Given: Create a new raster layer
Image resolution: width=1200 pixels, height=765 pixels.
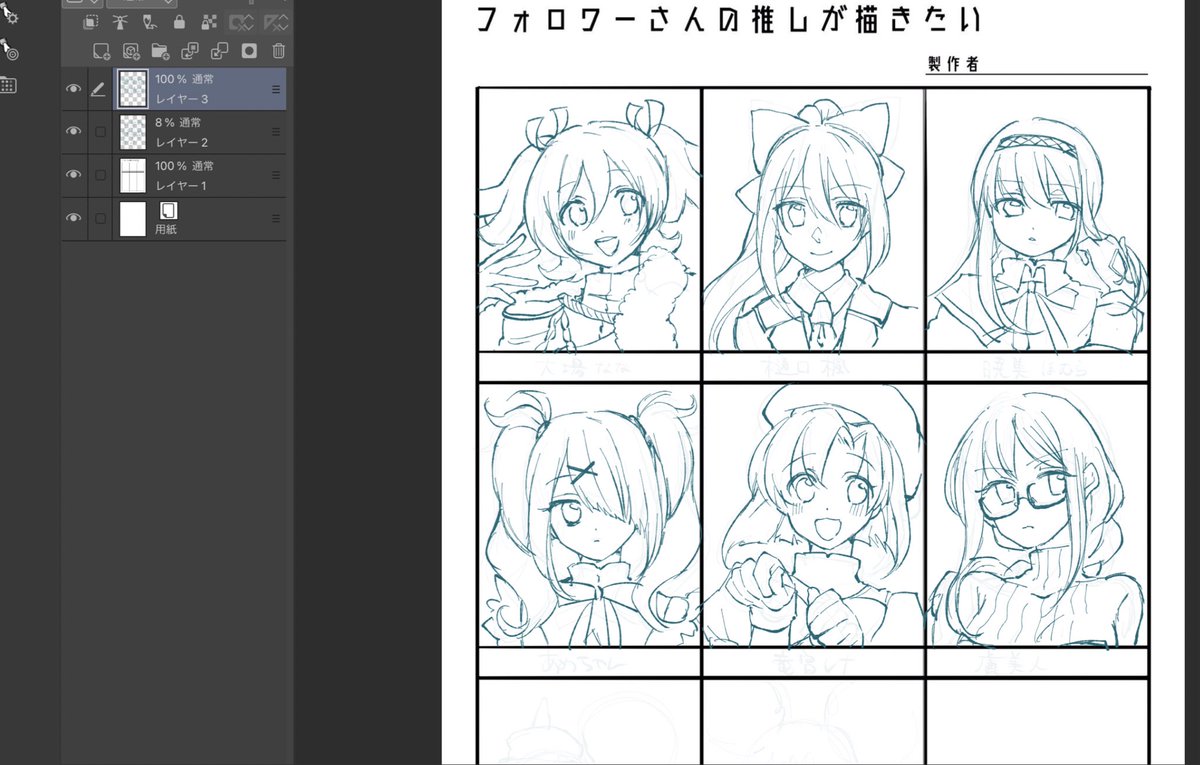Looking at the screenshot, I should [101, 51].
